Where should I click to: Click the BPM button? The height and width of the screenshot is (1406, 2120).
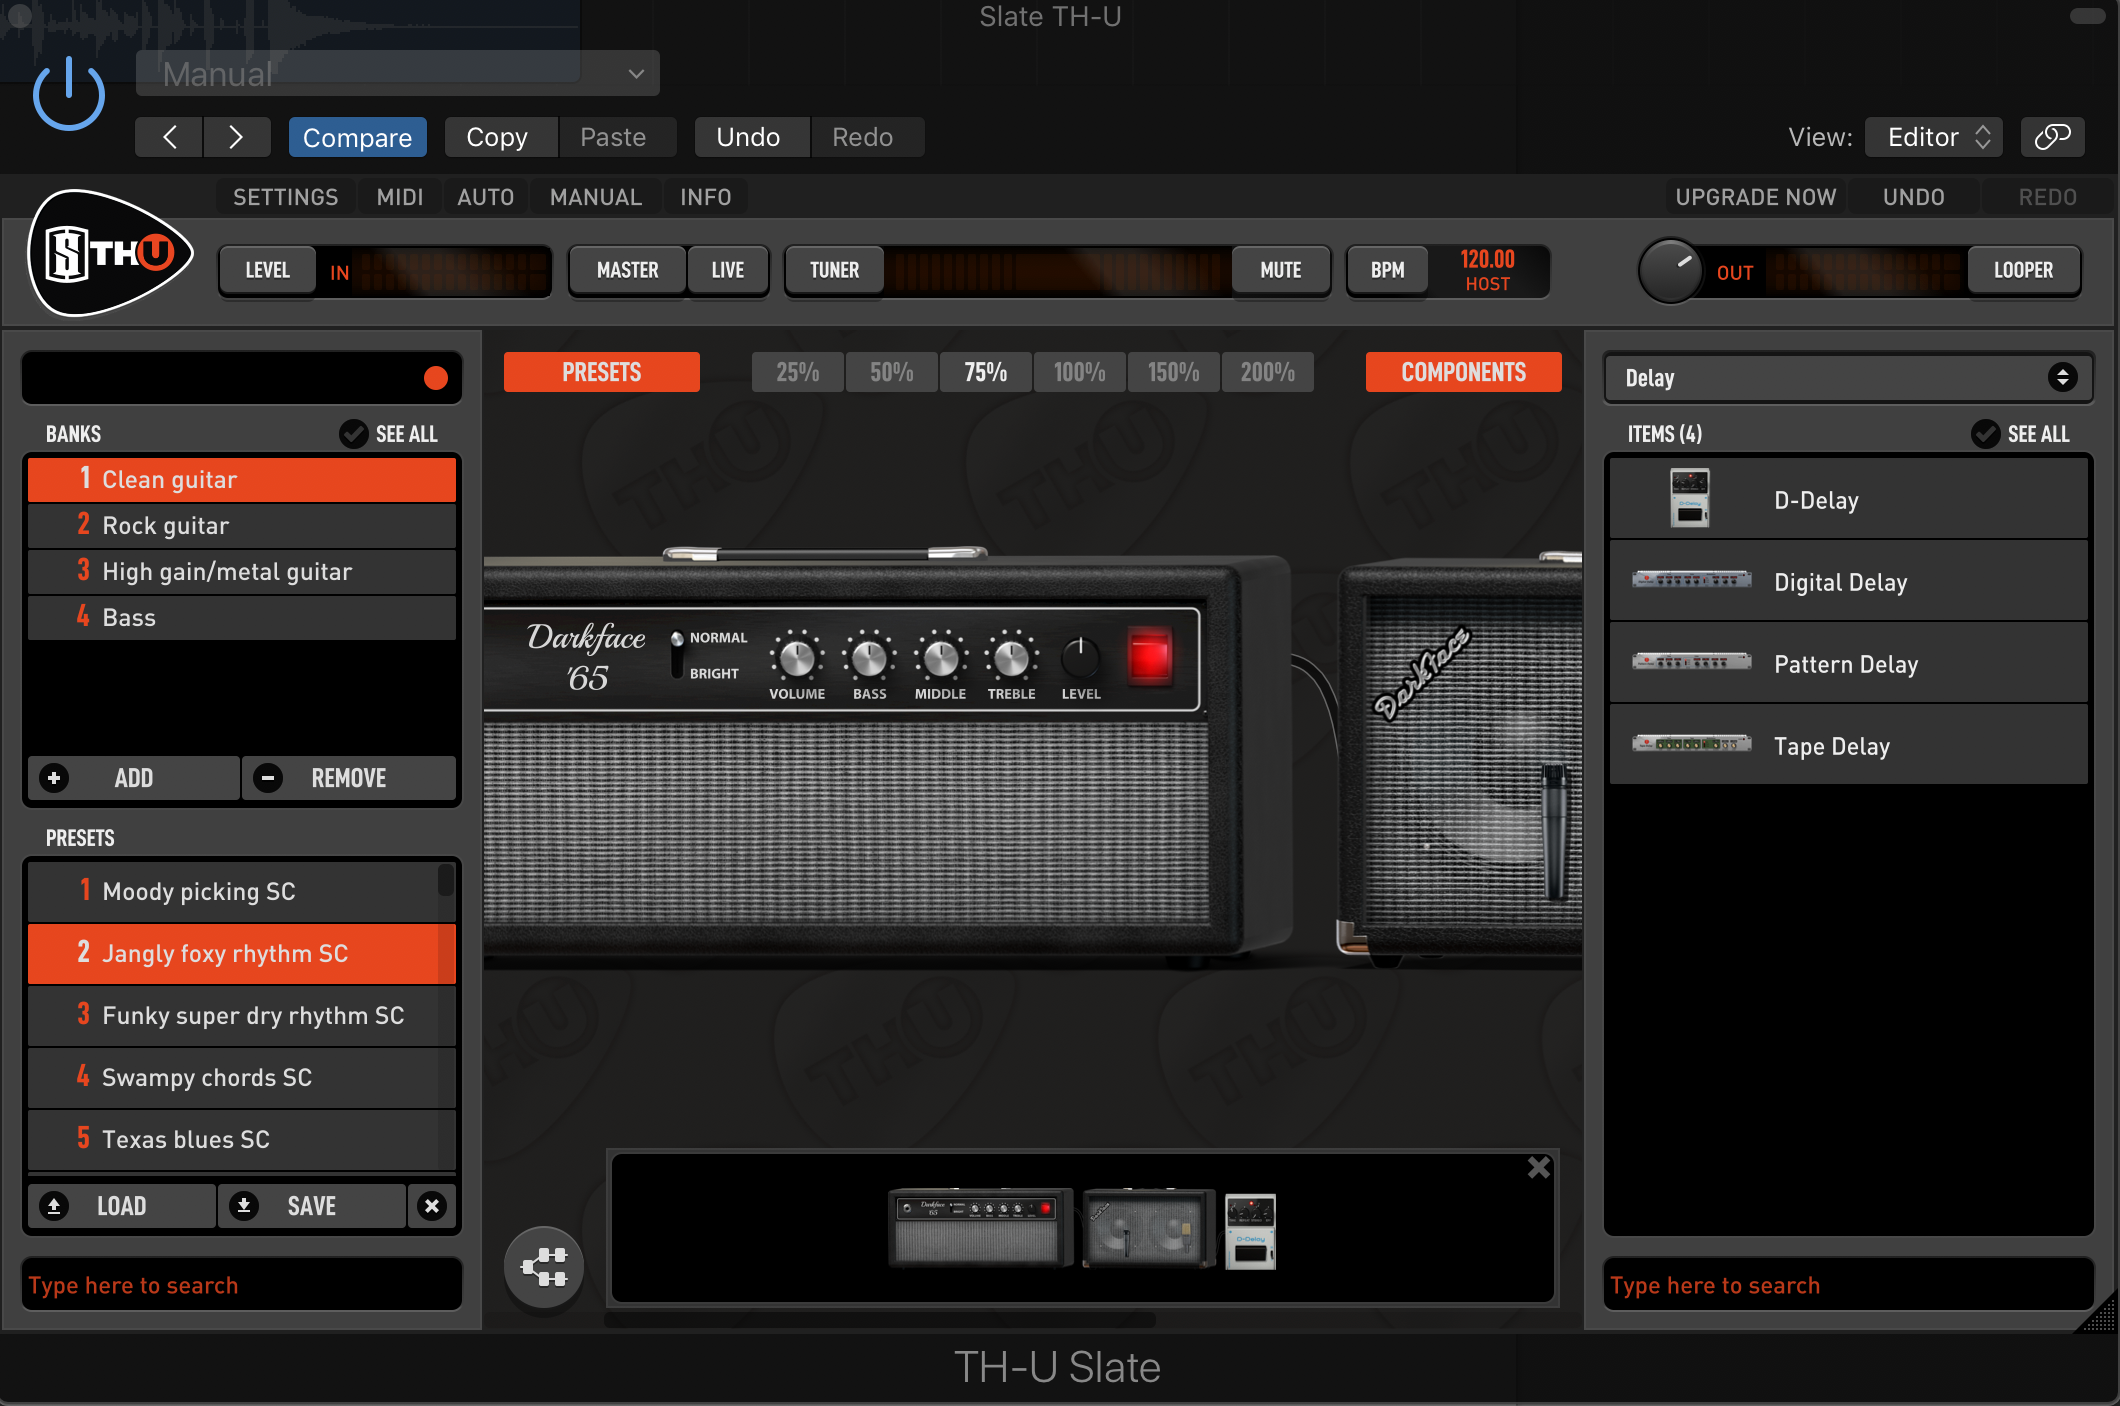click(1388, 270)
